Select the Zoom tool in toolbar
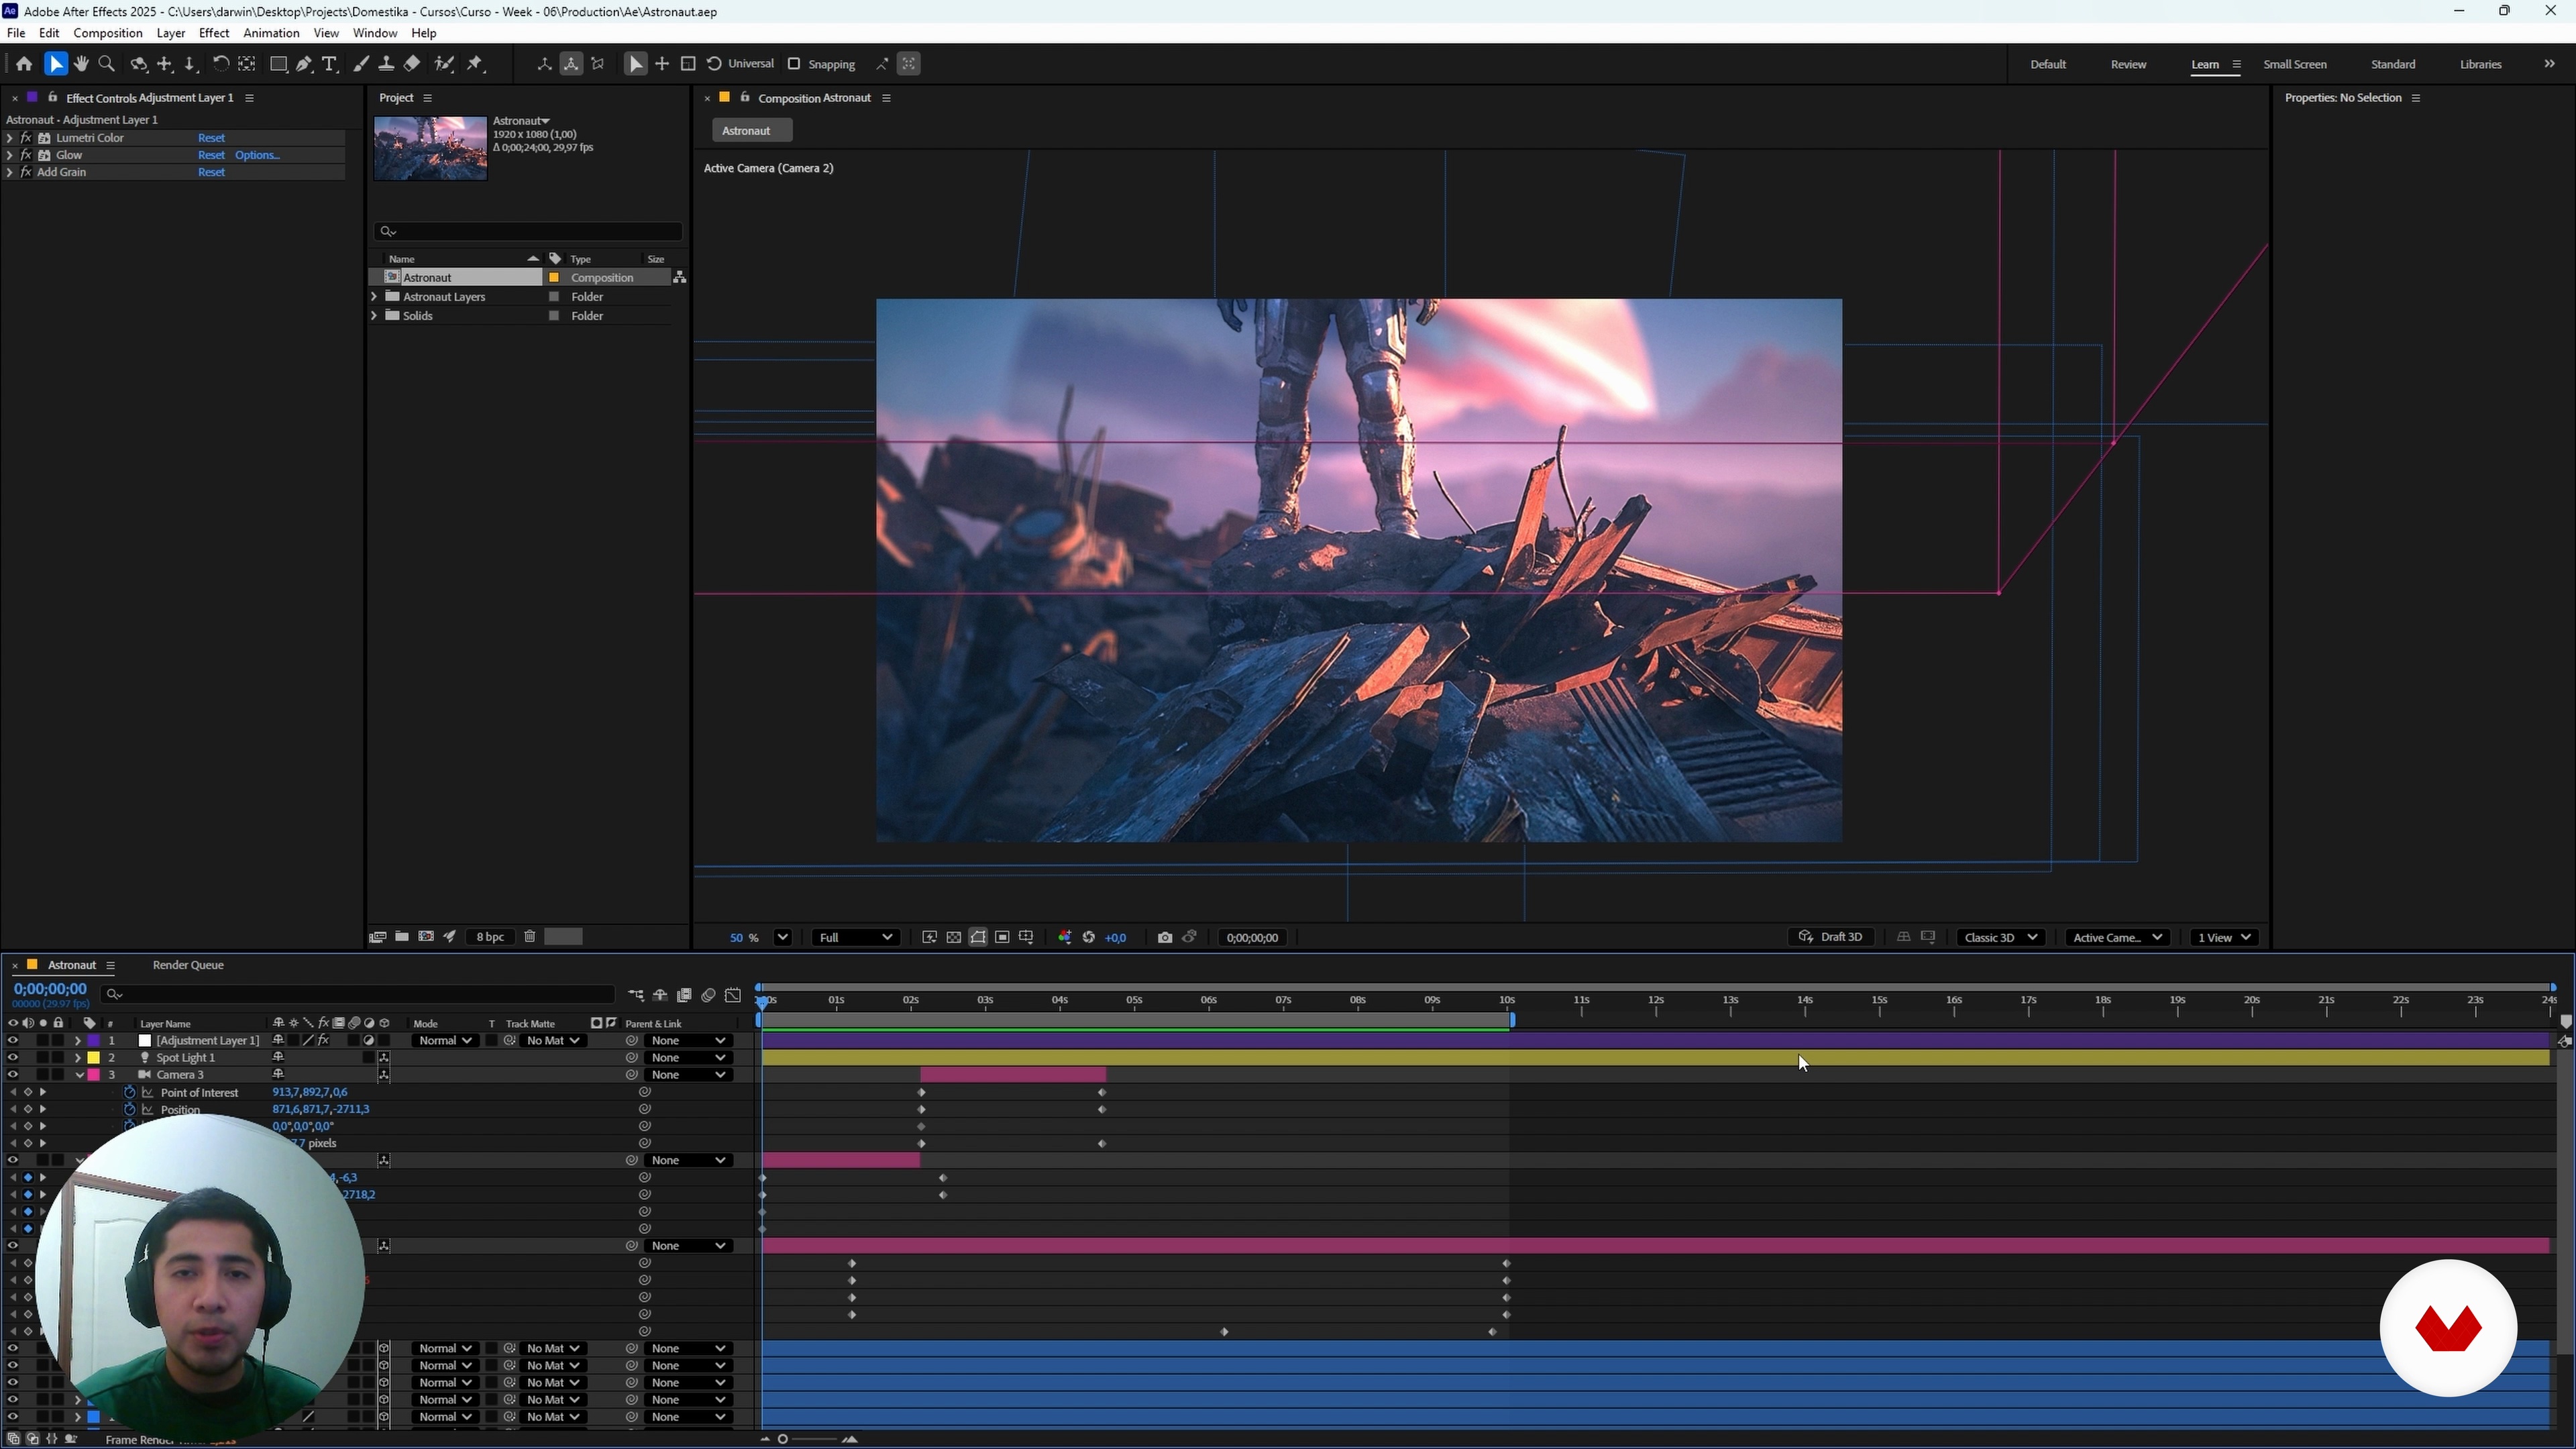 (x=107, y=64)
